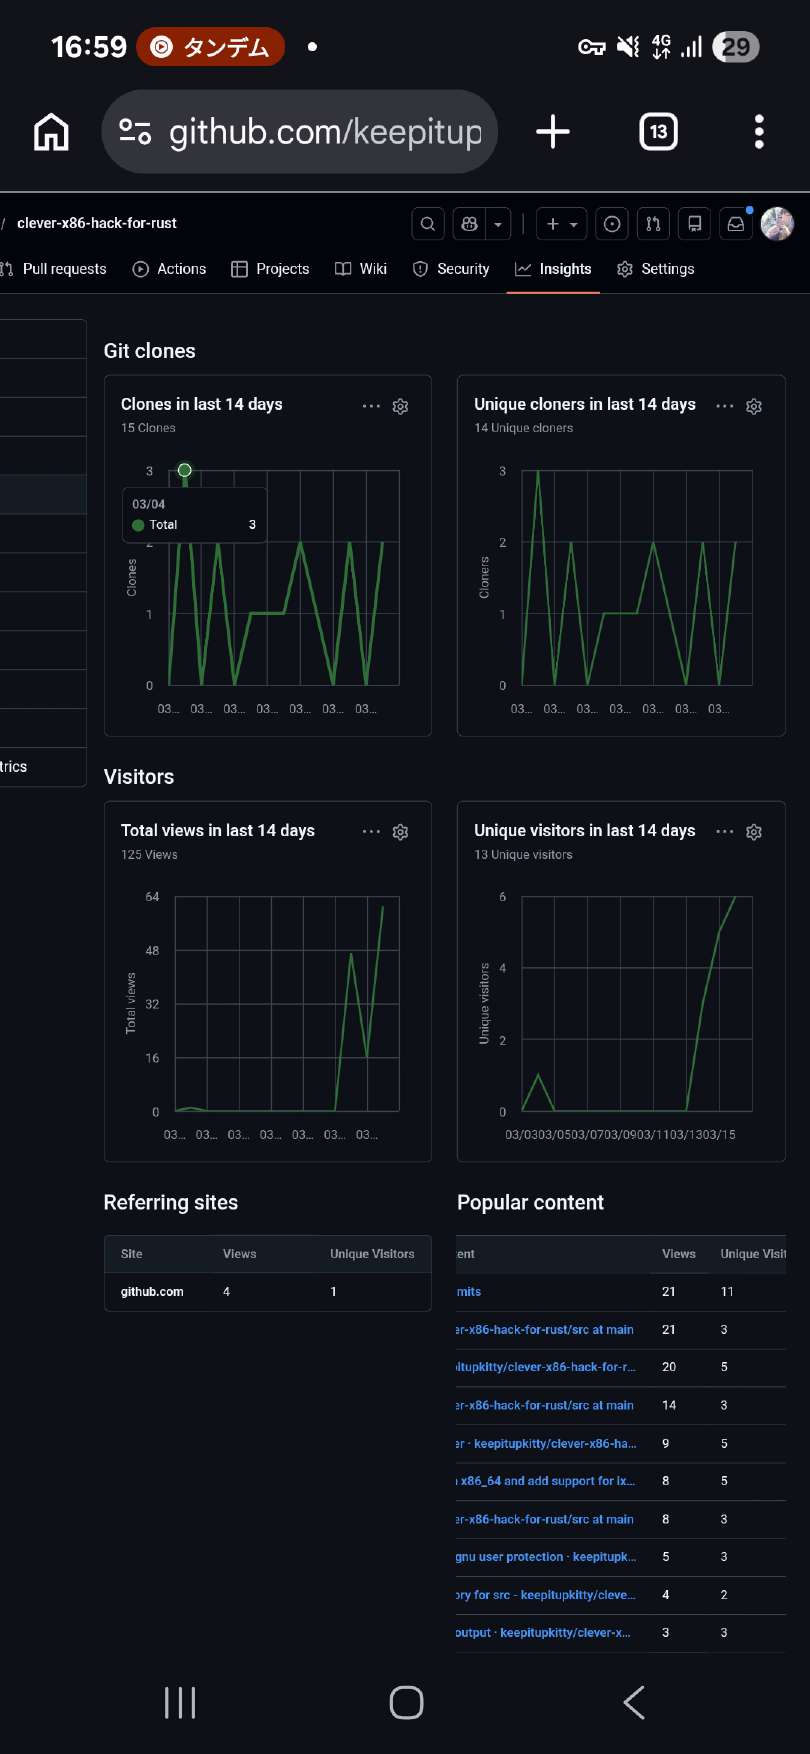Click the Unique Visitors header in Referring sites
The height and width of the screenshot is (1754, 810).
pos(372,1254)
